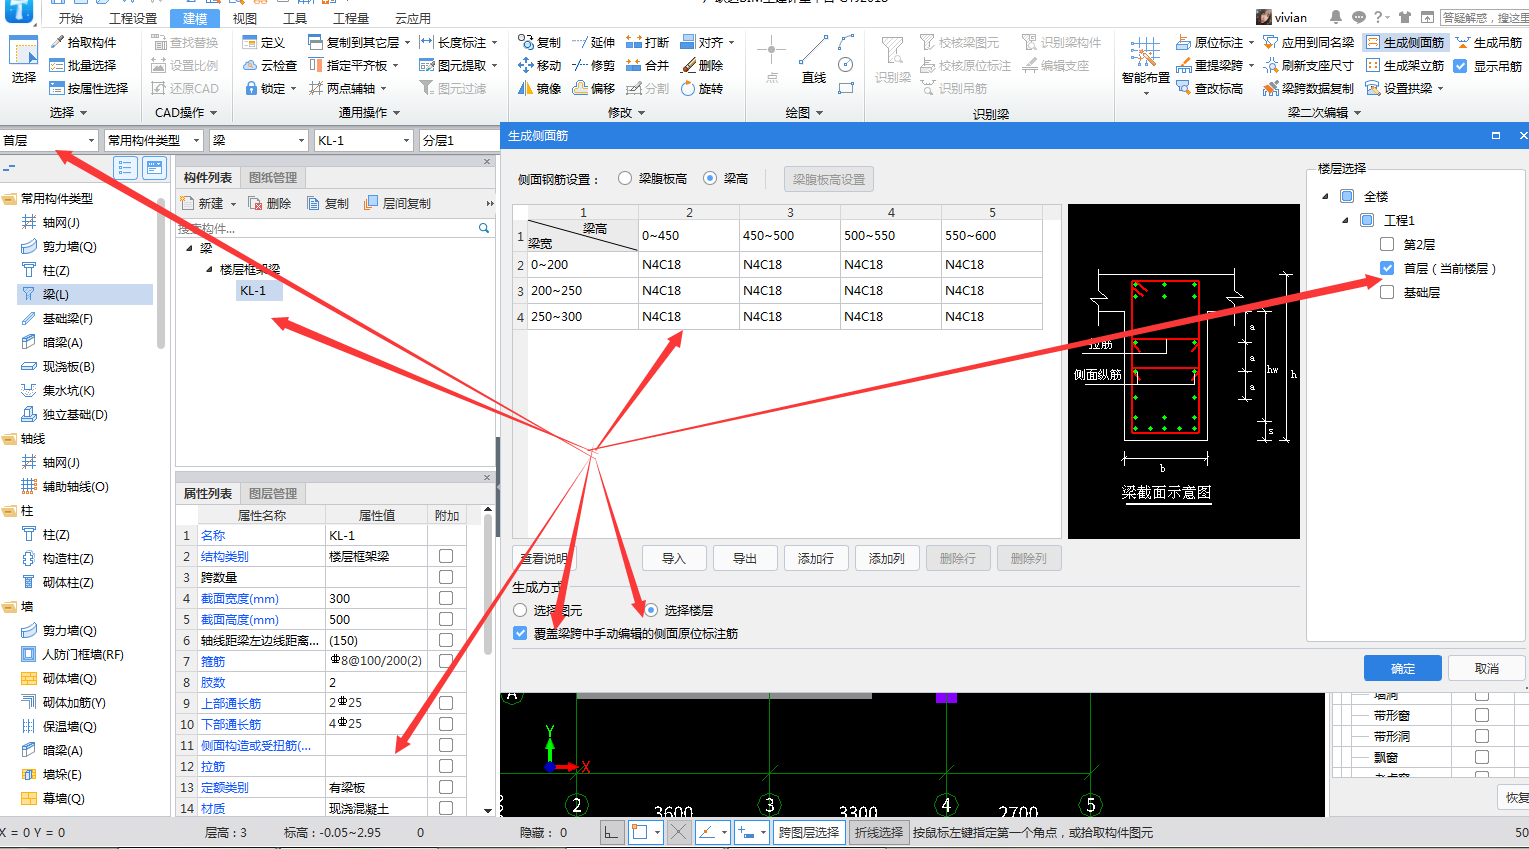The image size is (1529, 849).
Task: Click the 批量选择 batch select tool
Action: pyautogui.click(x=84, y=65)
